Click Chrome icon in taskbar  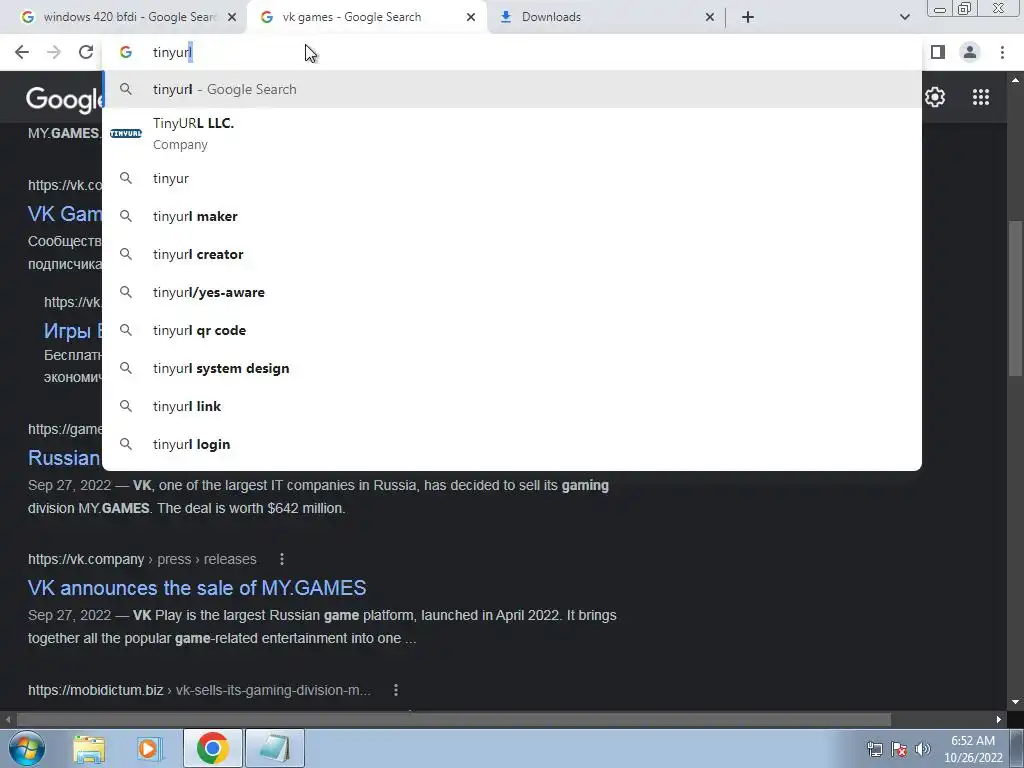click(212, 748)
